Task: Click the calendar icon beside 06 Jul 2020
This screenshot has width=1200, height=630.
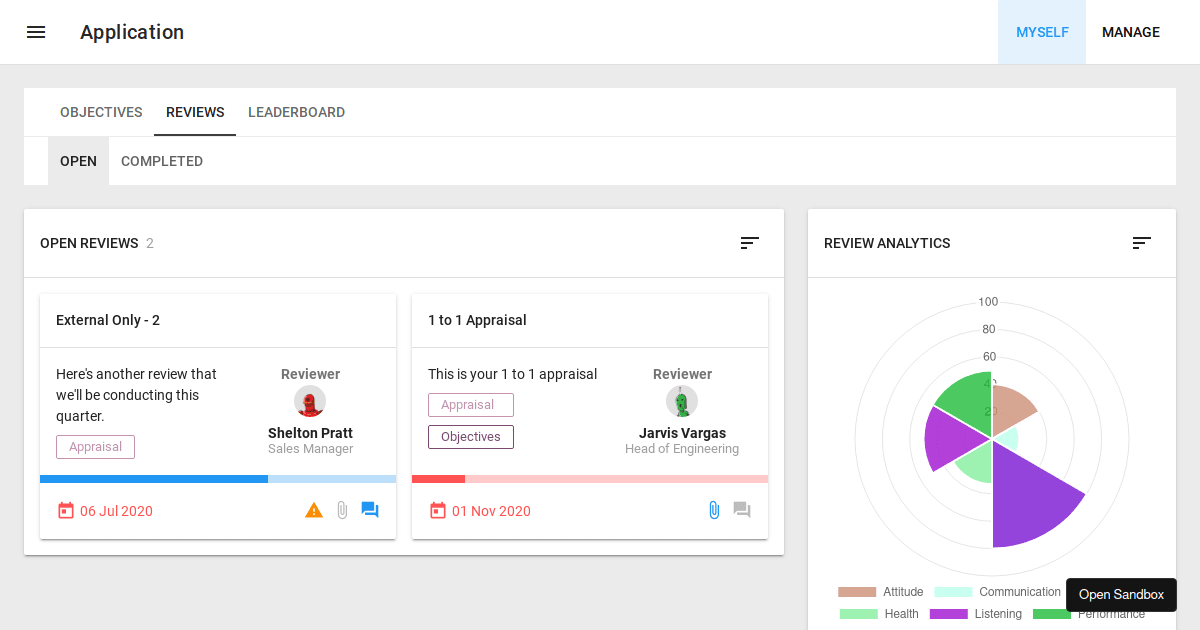Action: [66, 509]
